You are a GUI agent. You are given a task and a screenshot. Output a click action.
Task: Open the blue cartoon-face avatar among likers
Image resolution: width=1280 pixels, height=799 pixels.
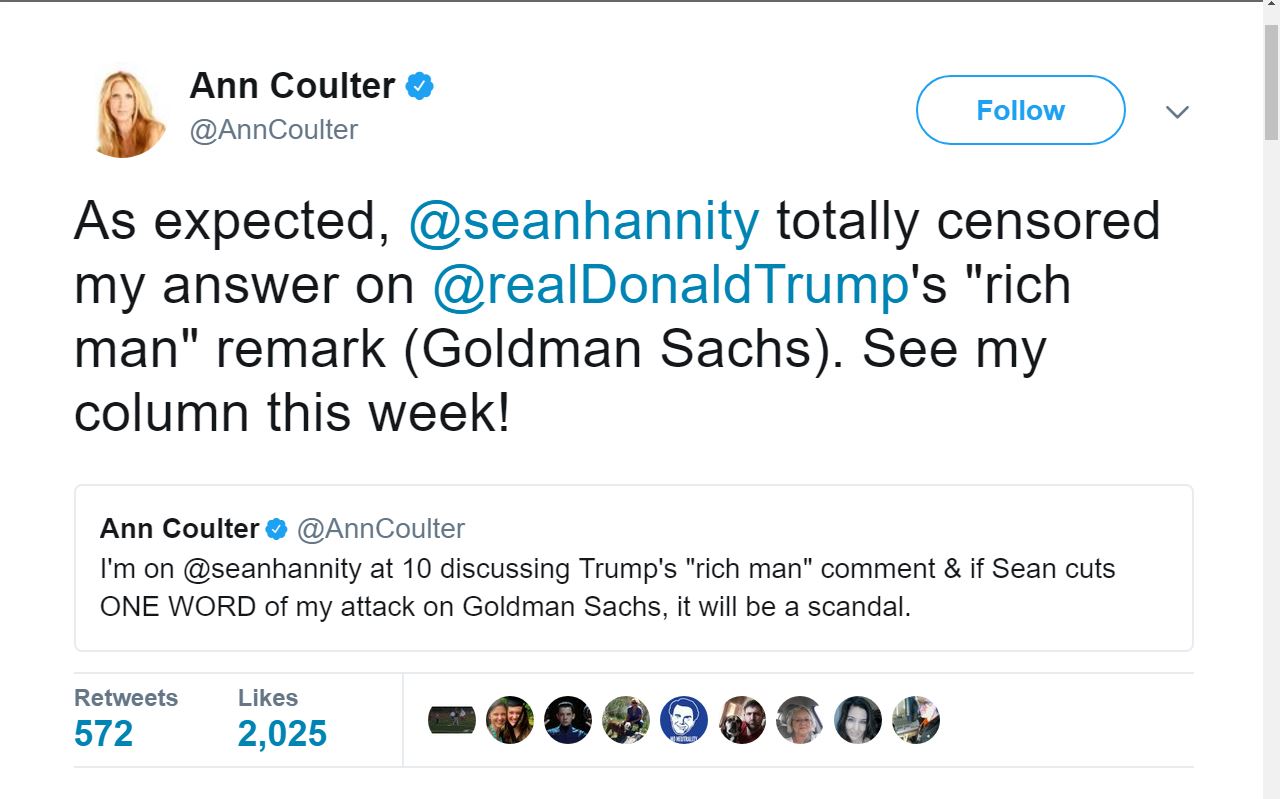coord(684,720)
